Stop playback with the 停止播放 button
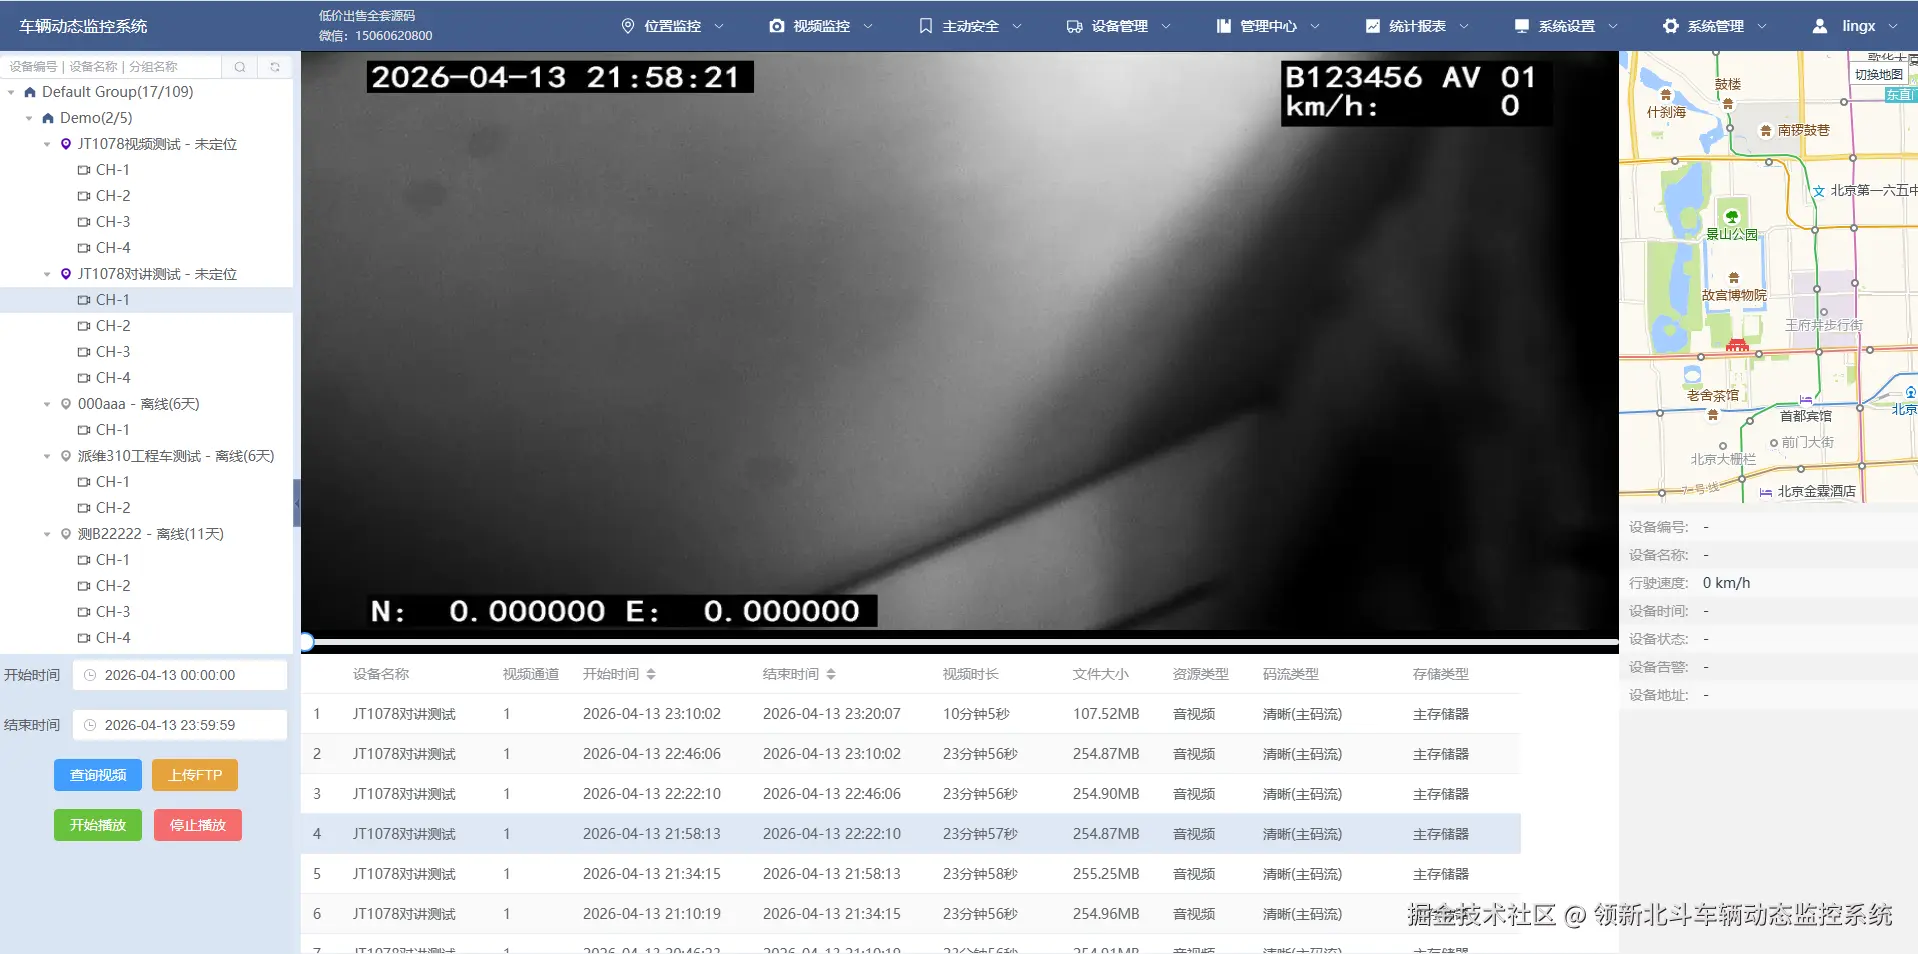 click(198, 825)
